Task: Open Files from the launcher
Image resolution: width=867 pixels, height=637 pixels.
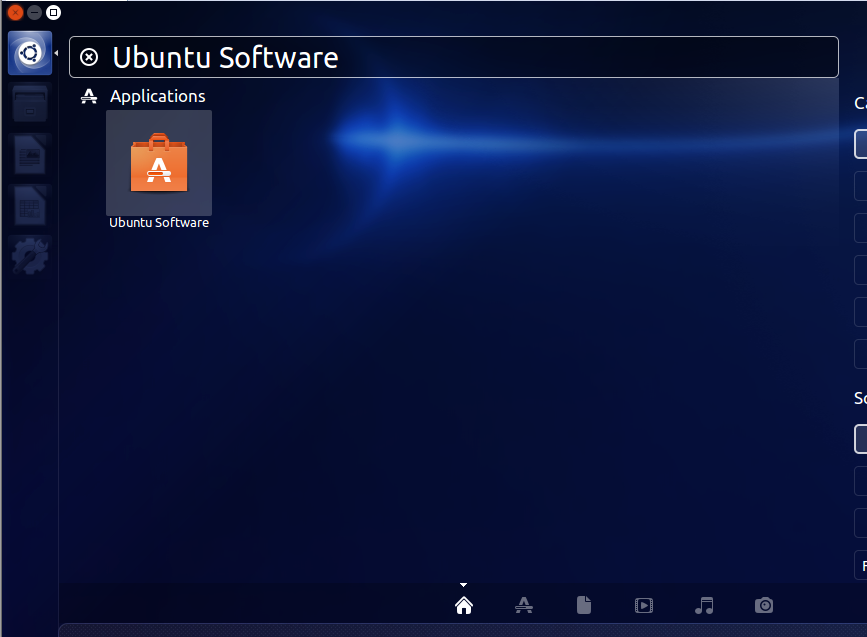Action: pyautogui.click(x=30, y=103)
